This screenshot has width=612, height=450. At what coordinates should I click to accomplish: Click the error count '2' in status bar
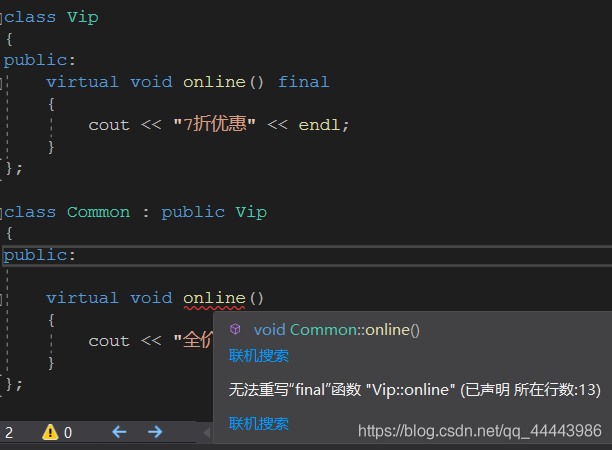click(9, 432)
